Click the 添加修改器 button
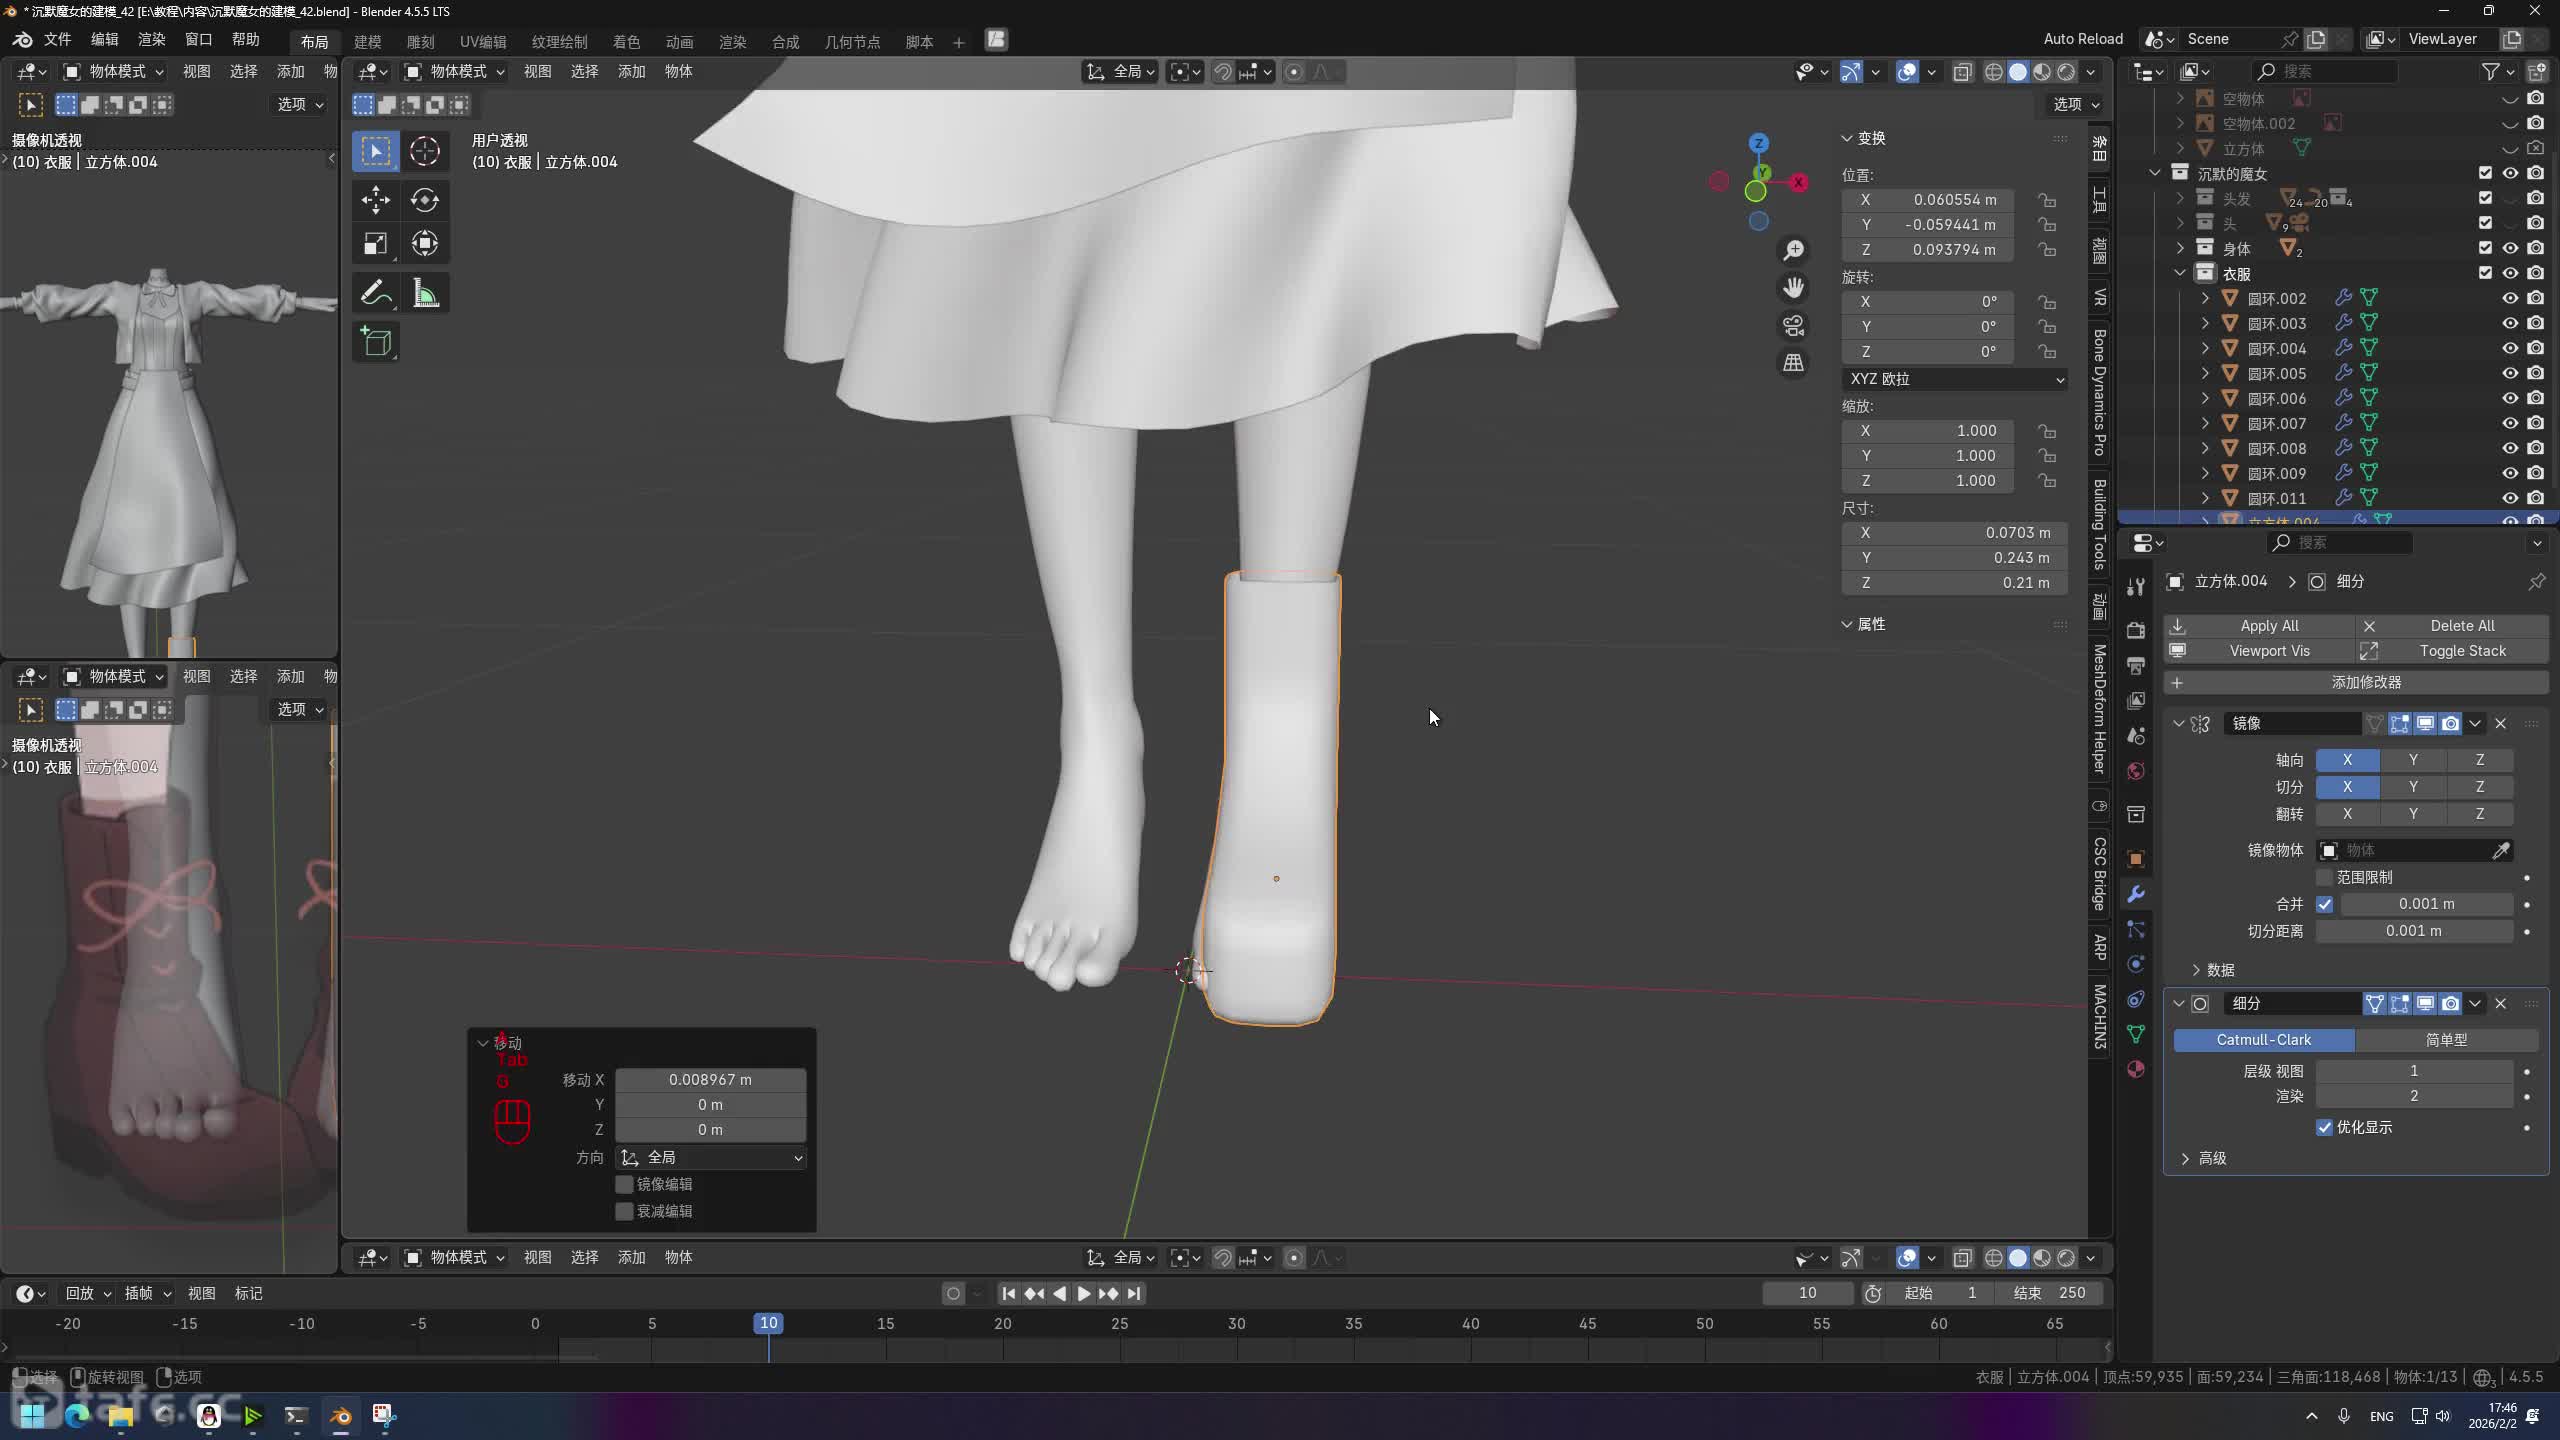 coord(2364,682)
